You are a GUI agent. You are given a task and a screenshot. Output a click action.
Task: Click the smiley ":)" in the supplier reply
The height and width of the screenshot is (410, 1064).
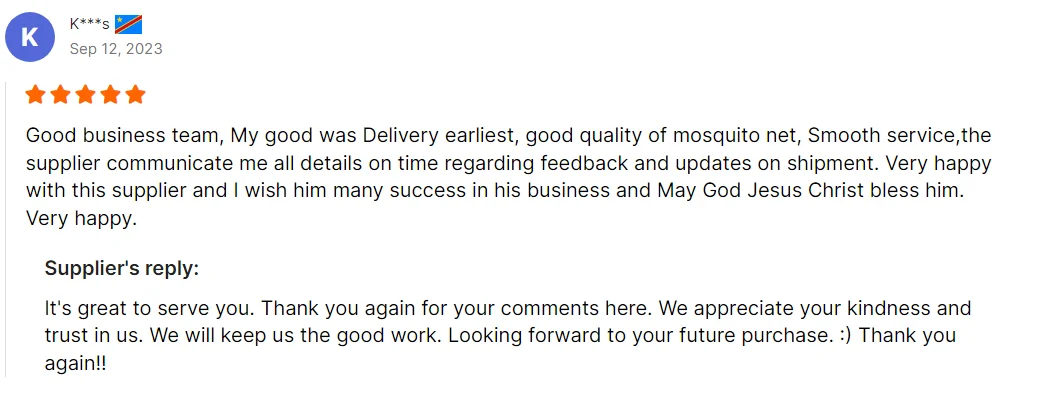[x=844, y=336]
